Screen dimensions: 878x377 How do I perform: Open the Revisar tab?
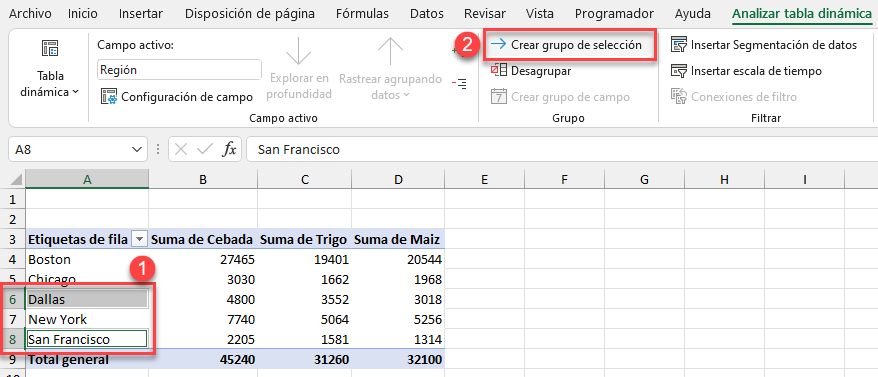485,13
